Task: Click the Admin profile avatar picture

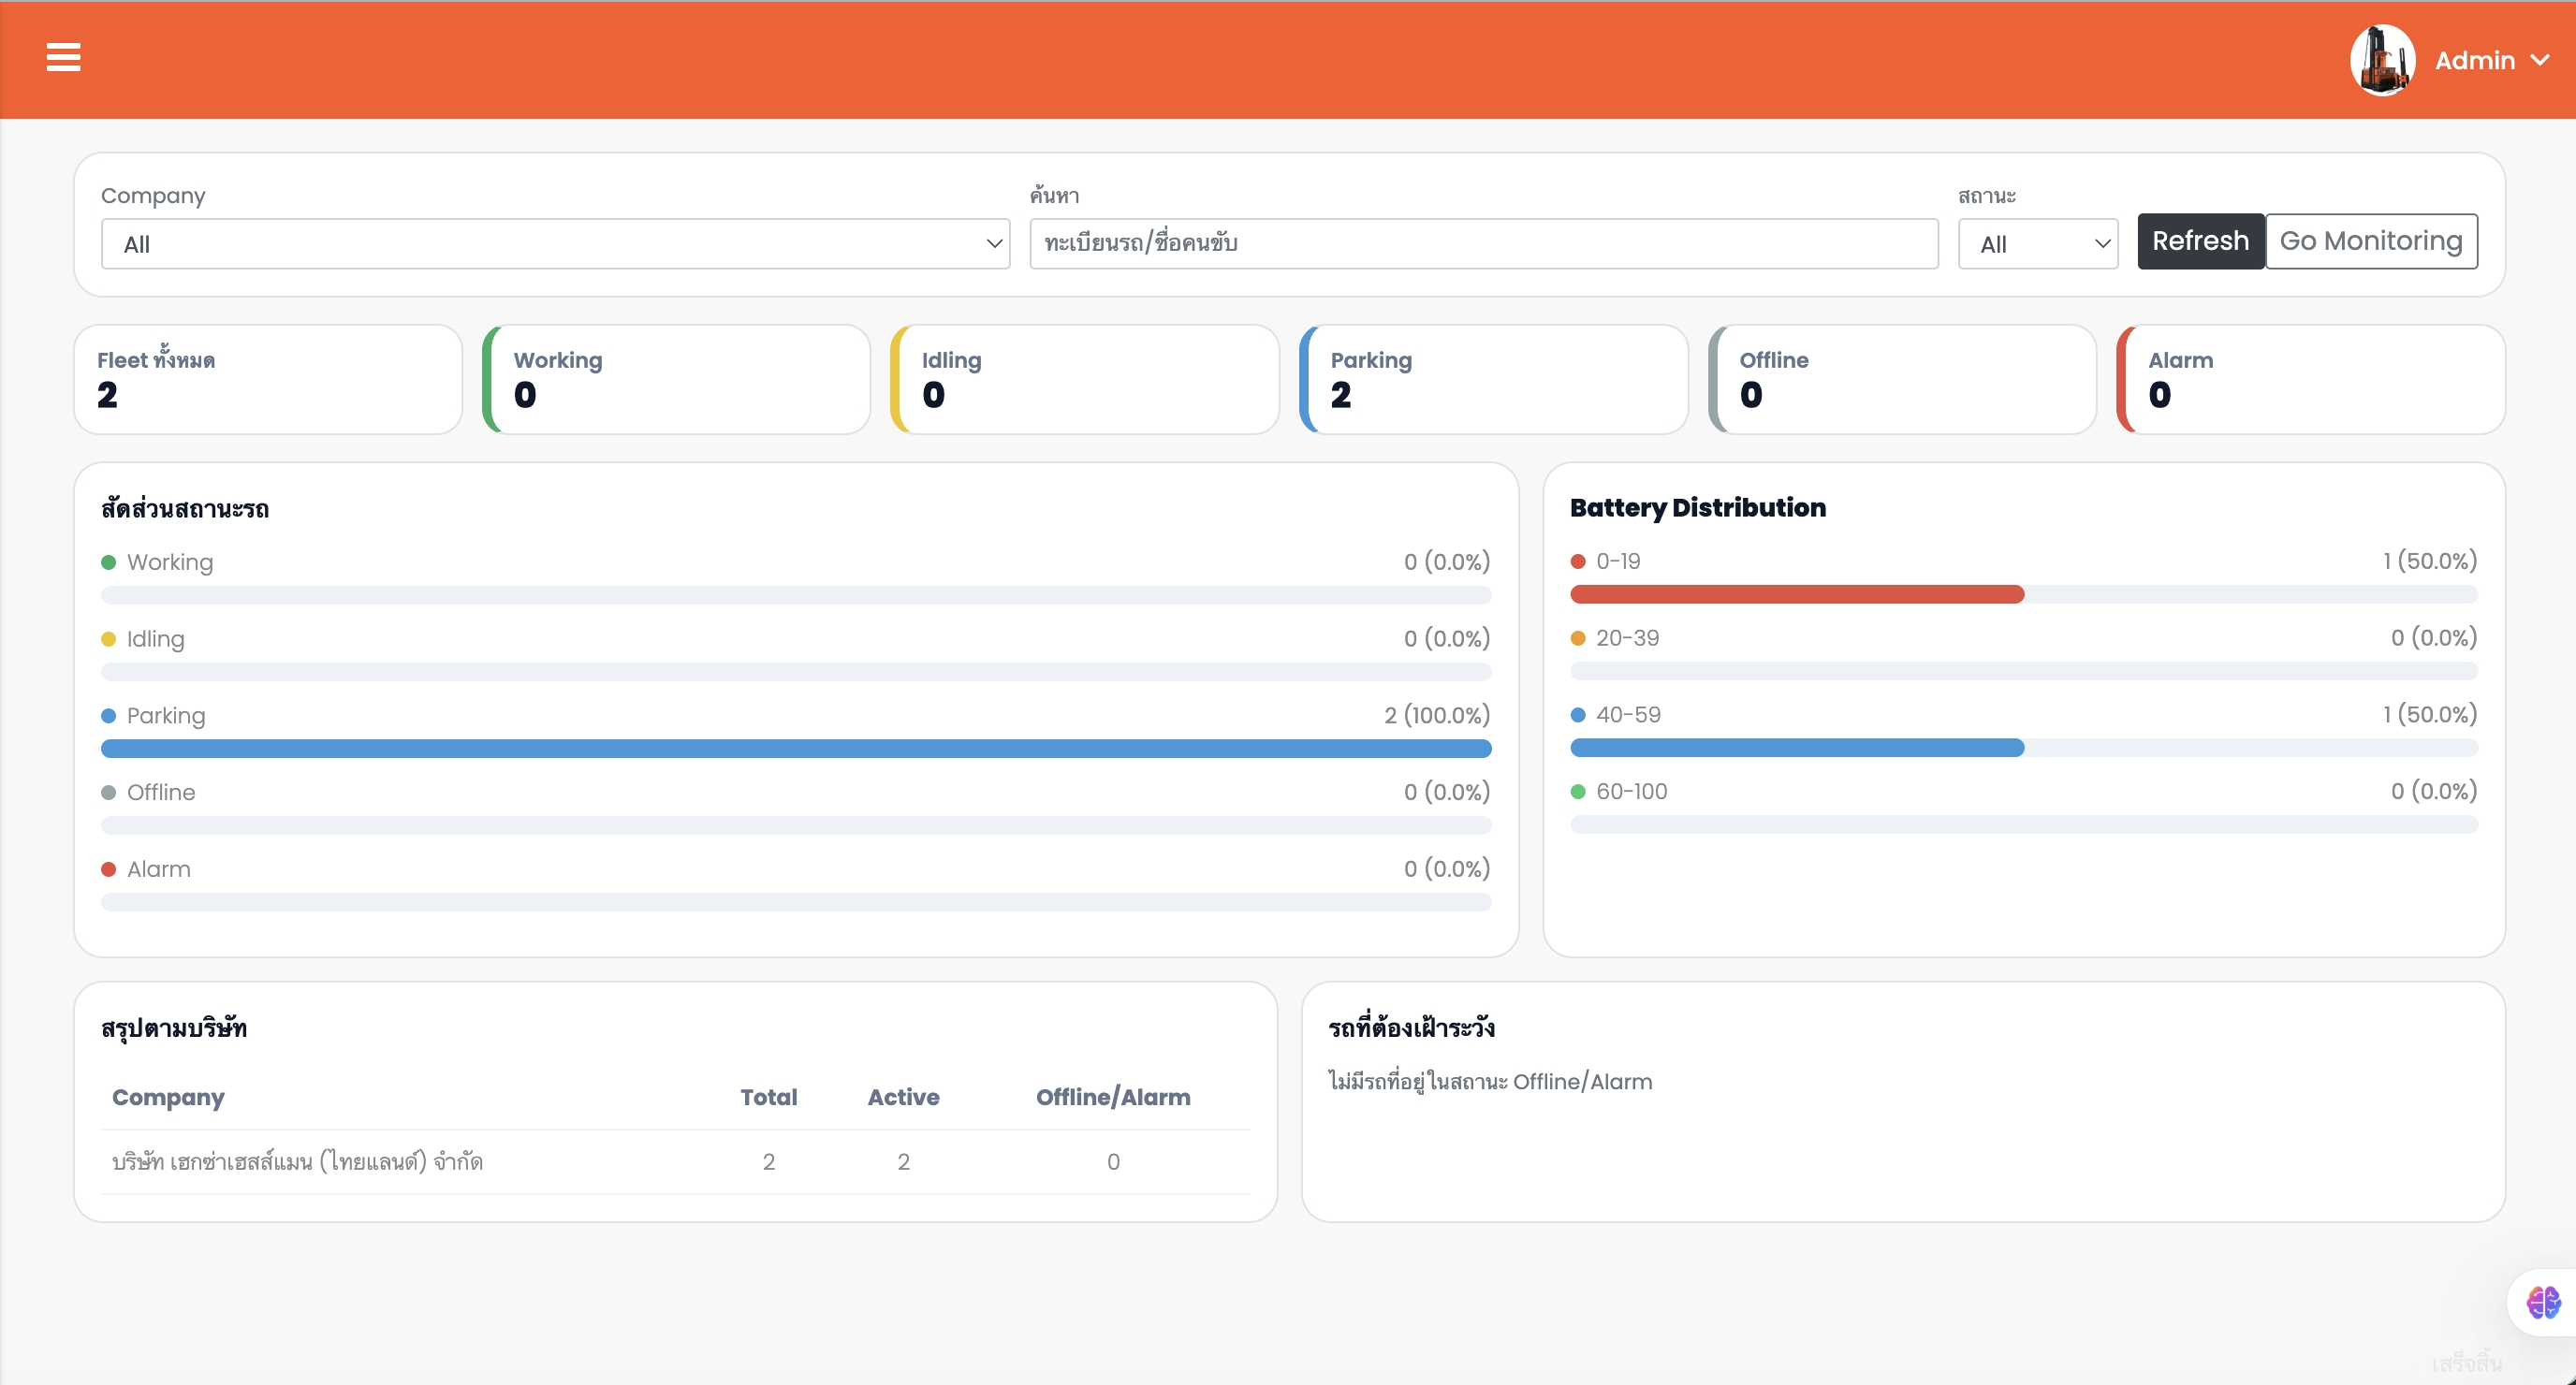Action: pyautogui.click(x=2383, y=59)
